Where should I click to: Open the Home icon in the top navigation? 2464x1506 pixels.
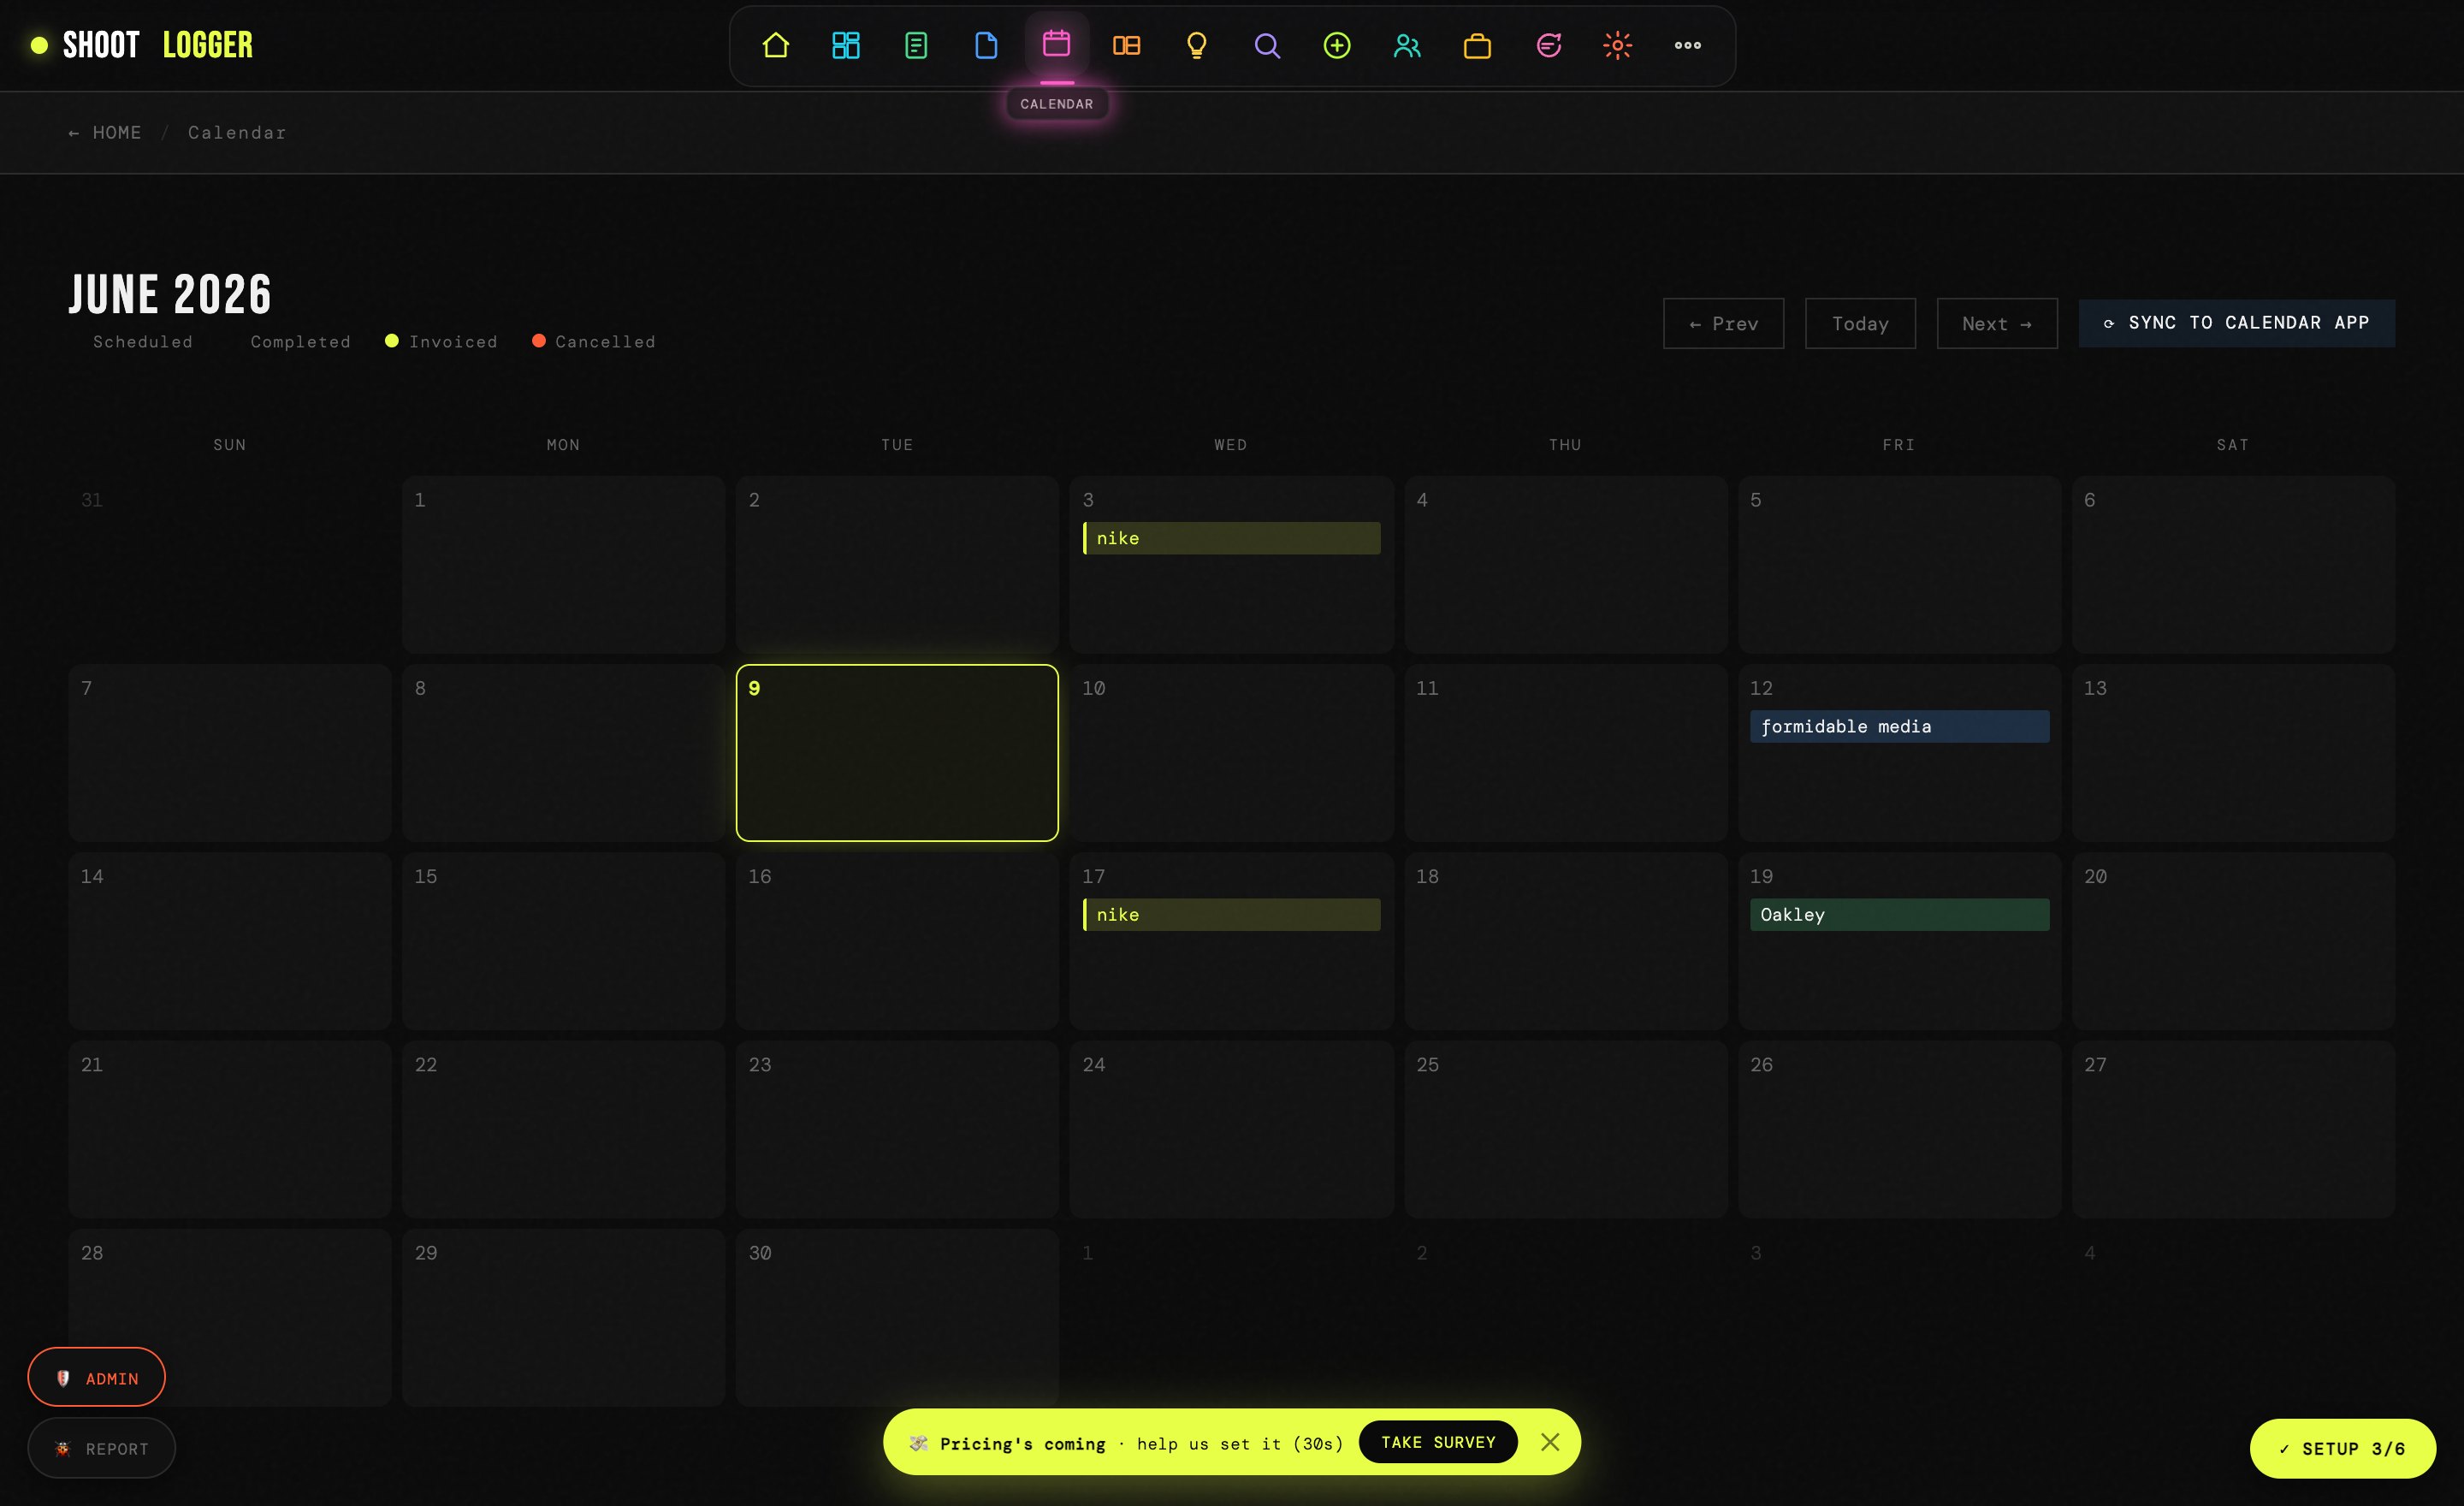(775, 45)
